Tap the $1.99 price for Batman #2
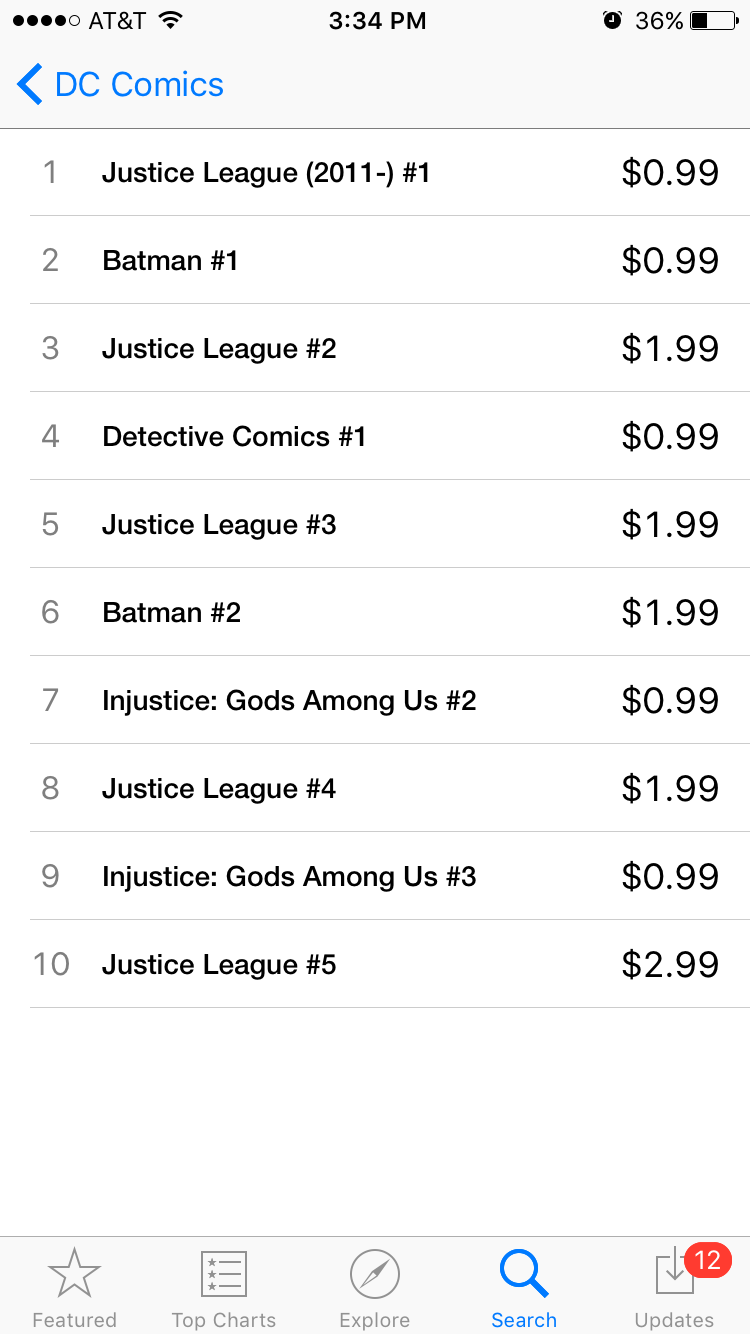The width and height of the screenshot is (750, 1334). (670, 612)
